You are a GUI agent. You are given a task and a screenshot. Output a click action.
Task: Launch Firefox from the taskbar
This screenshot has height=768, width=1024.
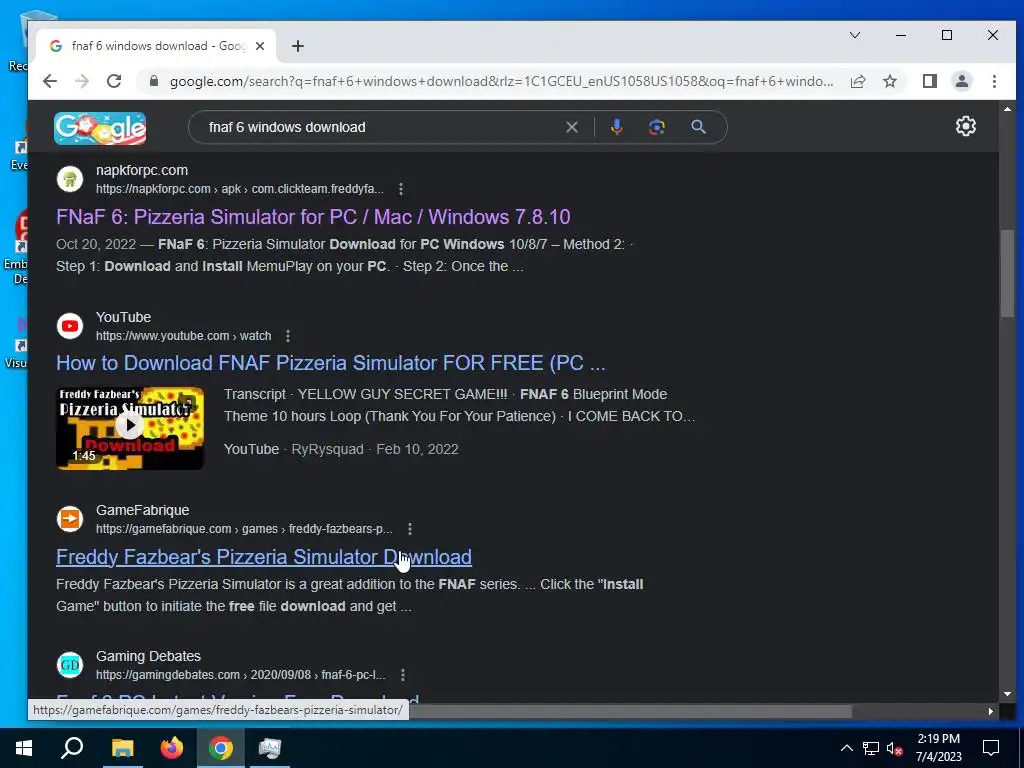[172, 748]
